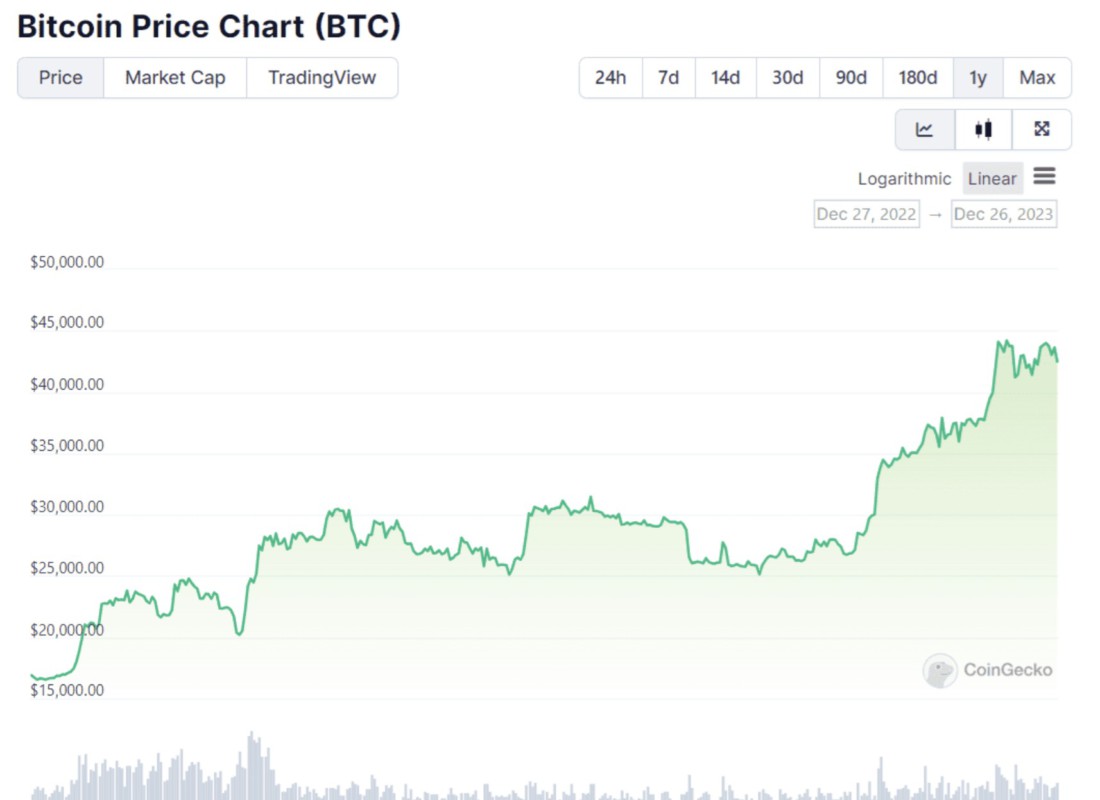
Task: Select the Price tab
Action: click(x=60, y=77)
